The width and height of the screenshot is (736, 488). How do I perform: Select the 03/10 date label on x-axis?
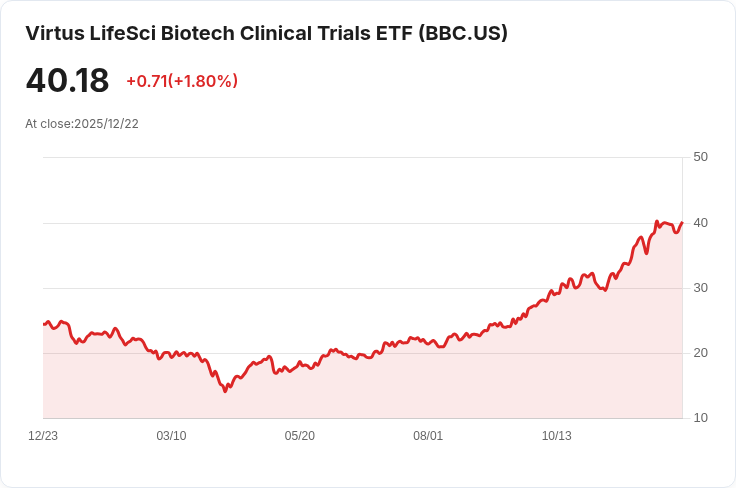tap(171, 436)
